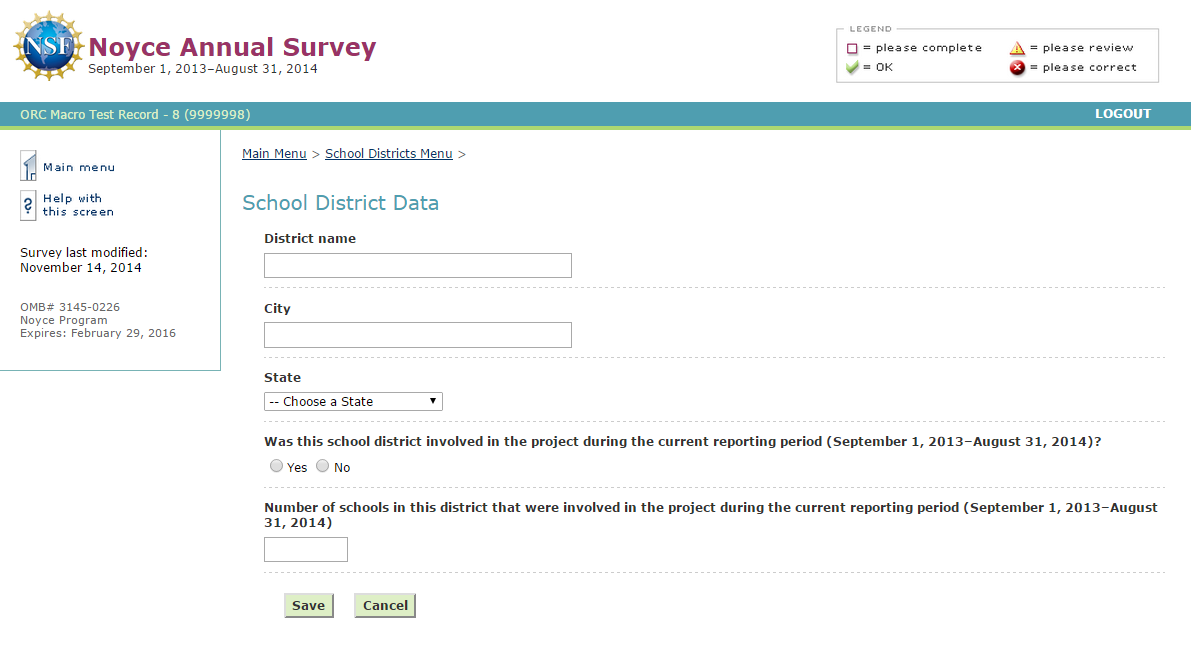
Task: Click the 'please complete' square legend icon
Action: pyautogui.click(x=852, y=48)
